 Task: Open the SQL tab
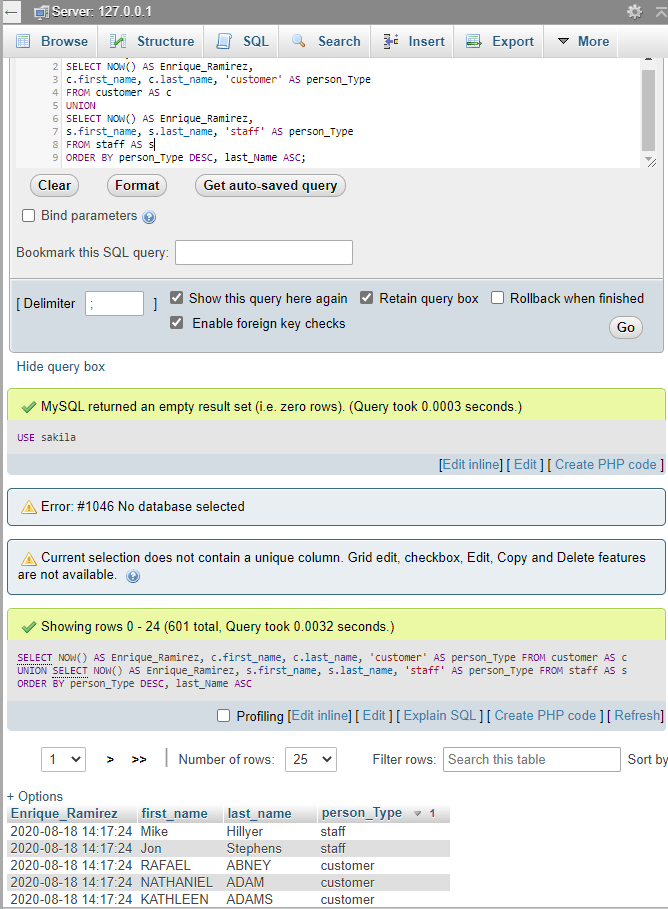[x=242, y=41]
